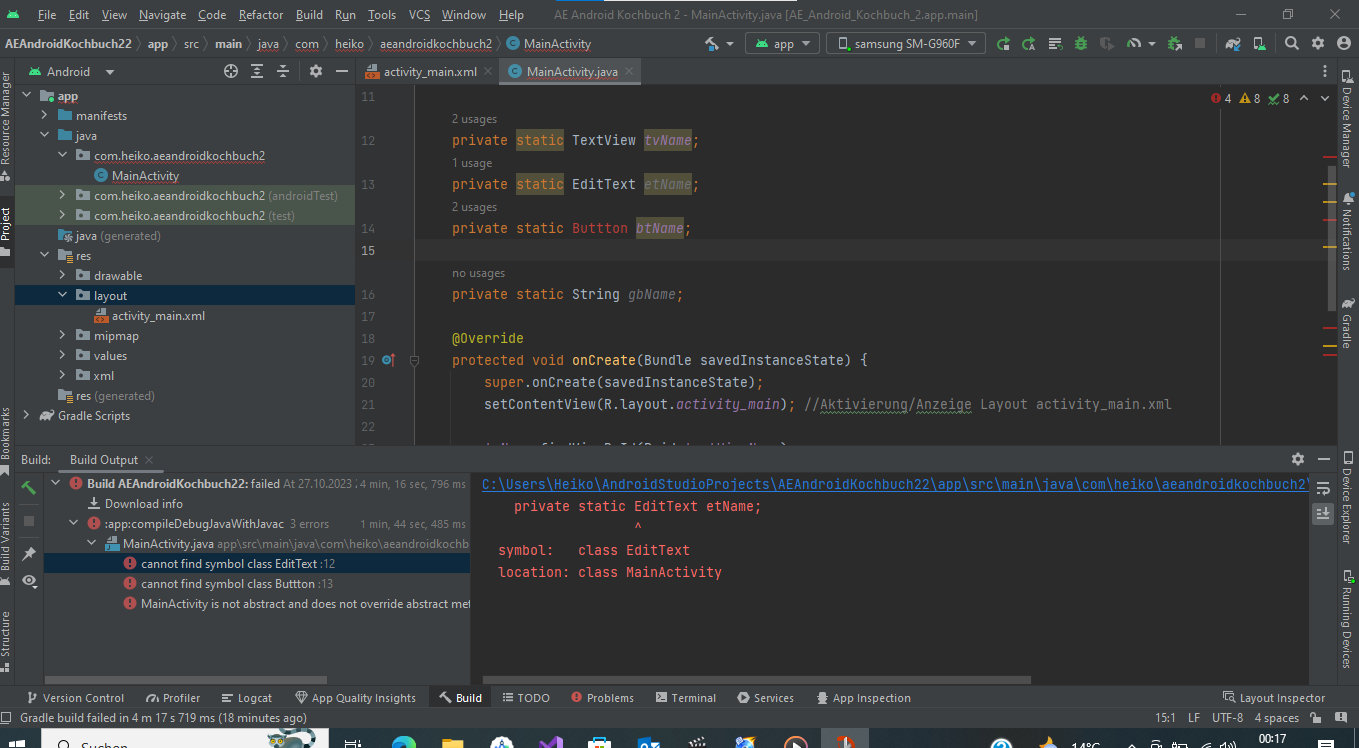
Task: Click the Profile app gauge icon
Action: pyautogui.click(x=1133, y=44)
